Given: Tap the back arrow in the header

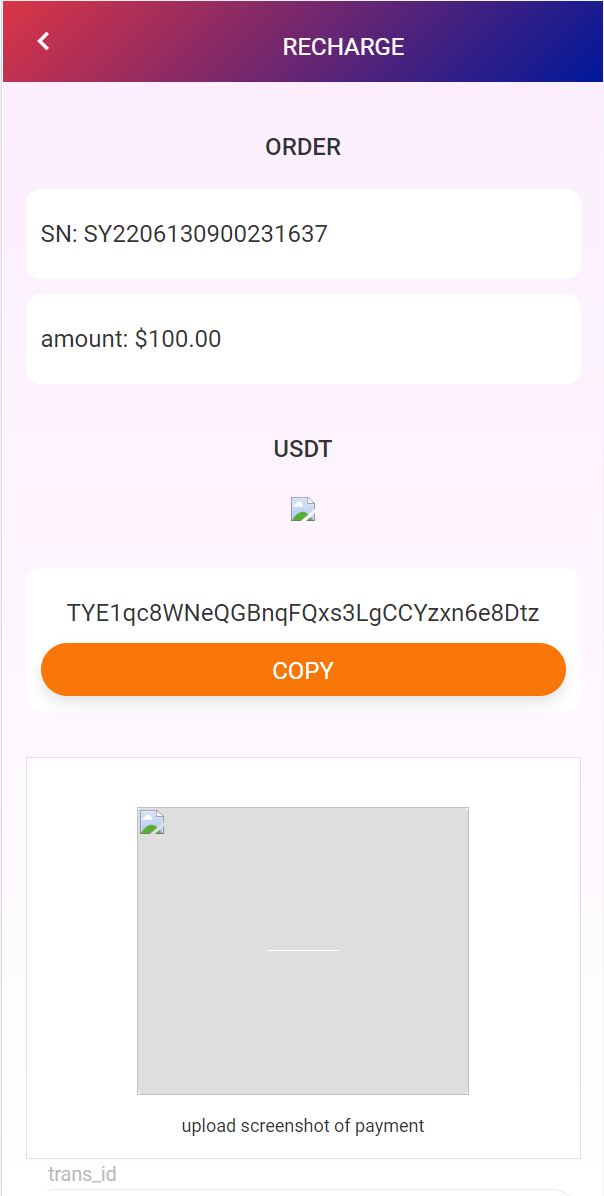Looking at the screenshot, I should coord(42,41).
